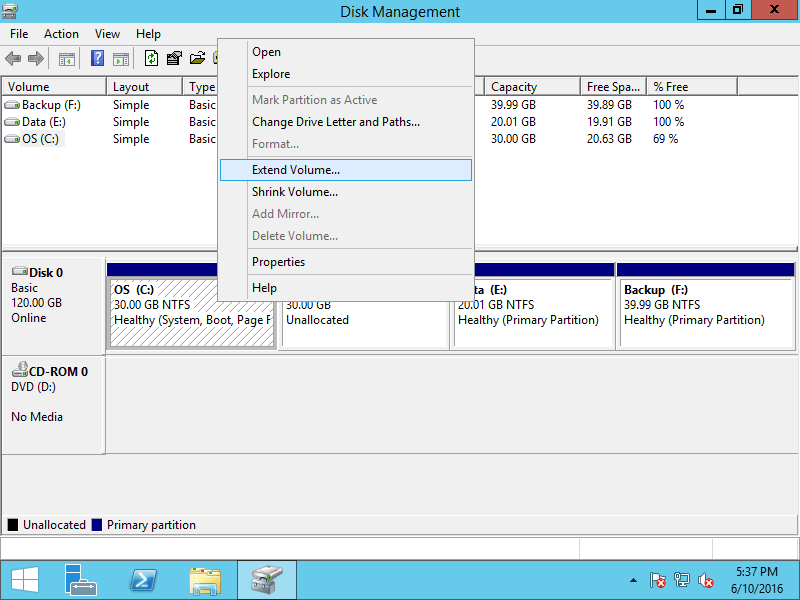Sort by the Capacity column header

pos(532,87)
